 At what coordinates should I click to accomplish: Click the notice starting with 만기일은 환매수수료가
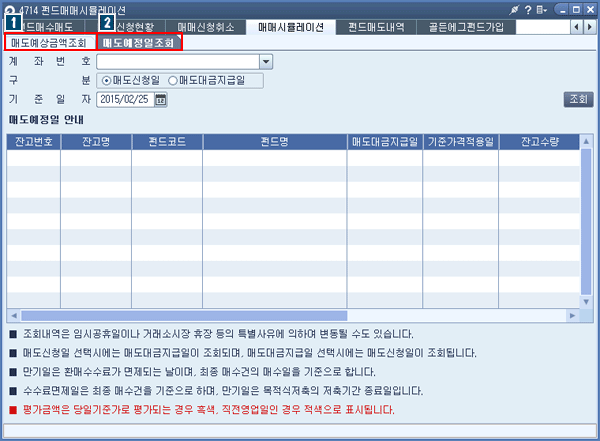tap(199, 372)
